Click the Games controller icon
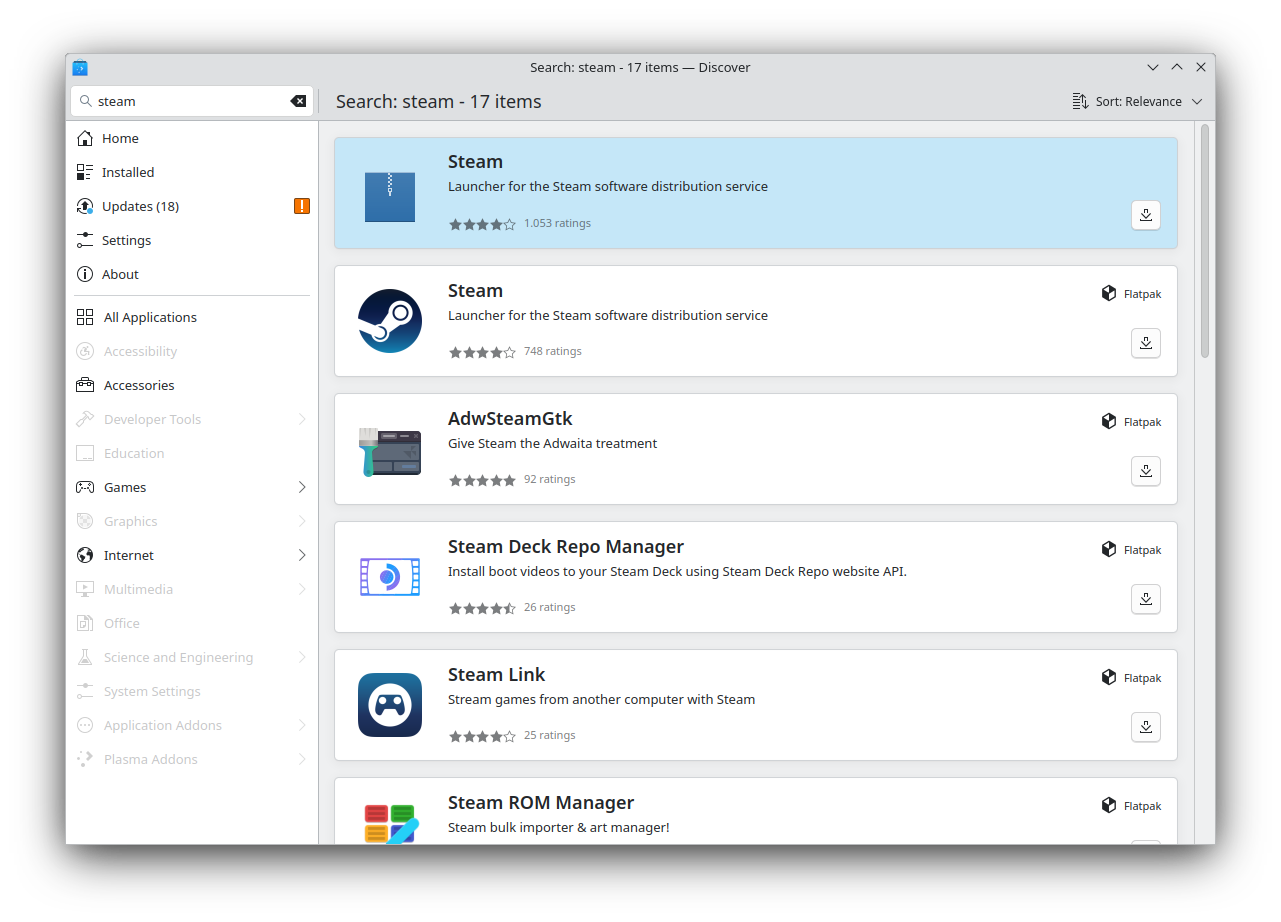 pyautogui.click(x=85, y=487)
